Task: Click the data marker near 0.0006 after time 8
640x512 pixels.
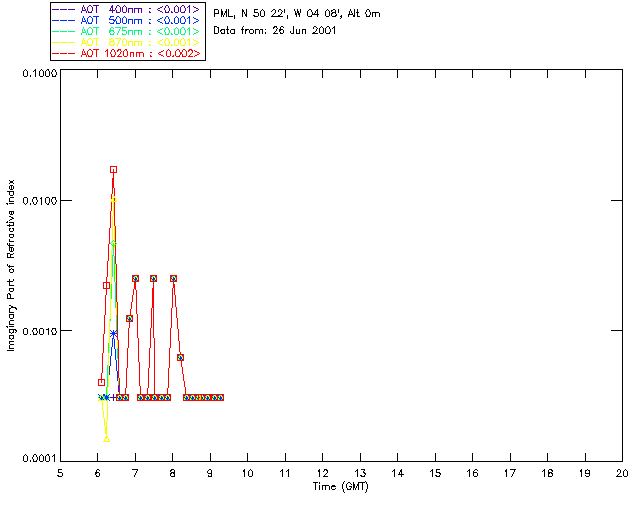Action: pyautogui.click(x=180, y=357)
